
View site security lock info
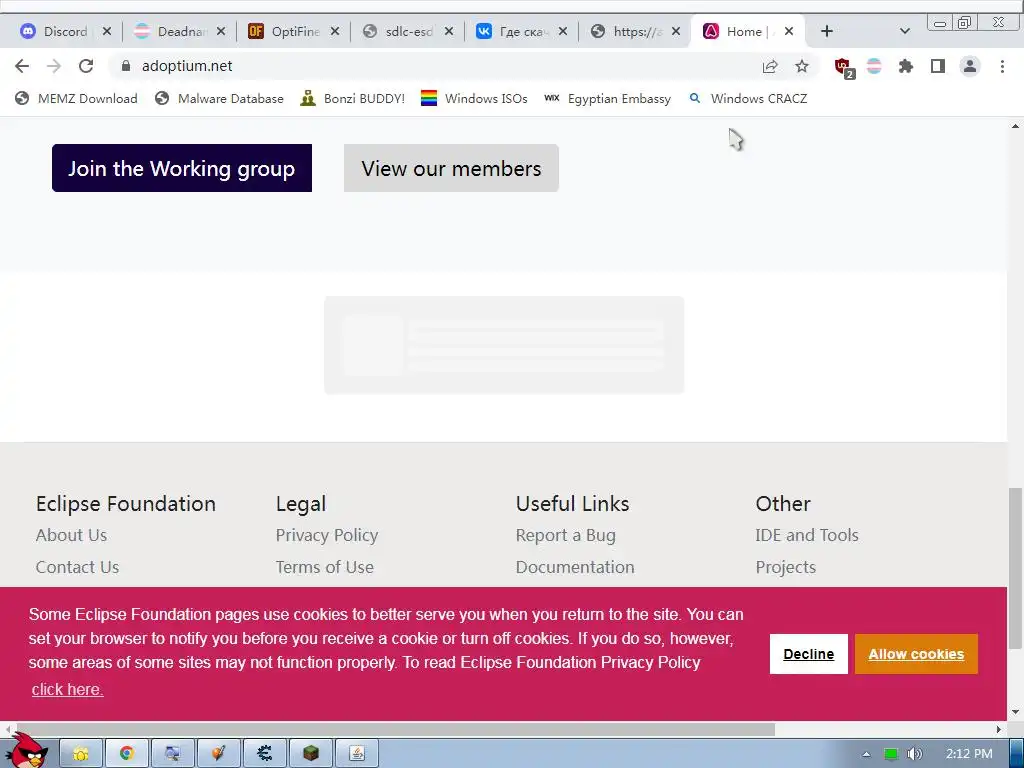coord(126,66)
